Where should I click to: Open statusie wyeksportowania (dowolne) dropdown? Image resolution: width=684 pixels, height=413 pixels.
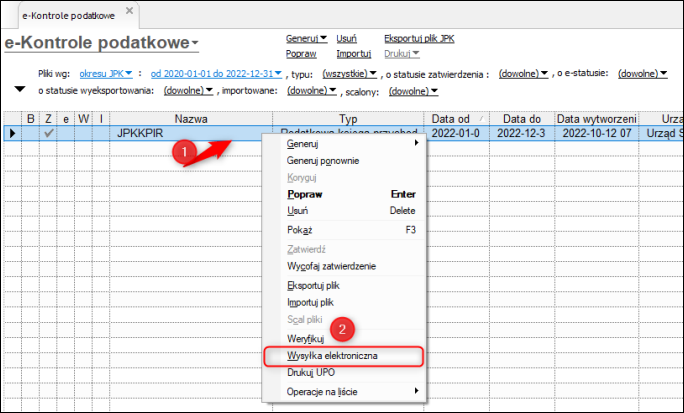tap(188, 91)
